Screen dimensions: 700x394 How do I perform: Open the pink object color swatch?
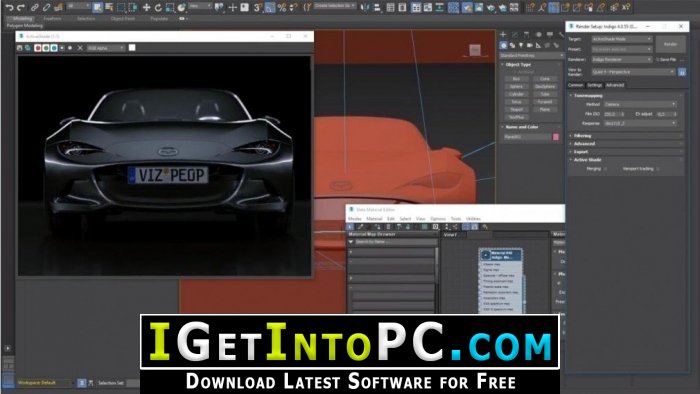coord(556,137)
